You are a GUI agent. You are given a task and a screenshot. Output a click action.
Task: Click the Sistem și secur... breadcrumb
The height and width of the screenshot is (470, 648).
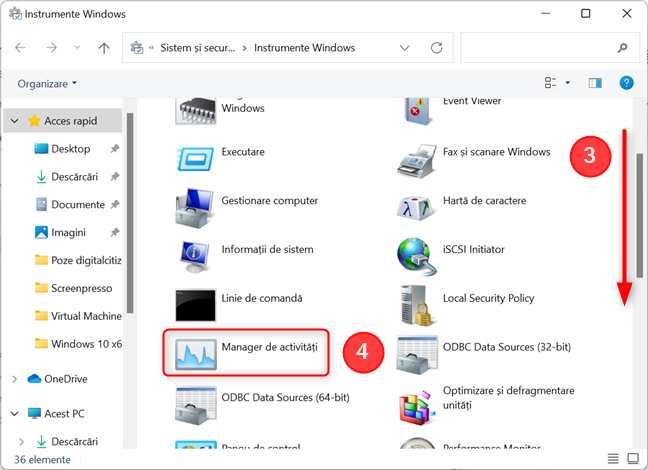pos(198,48)
